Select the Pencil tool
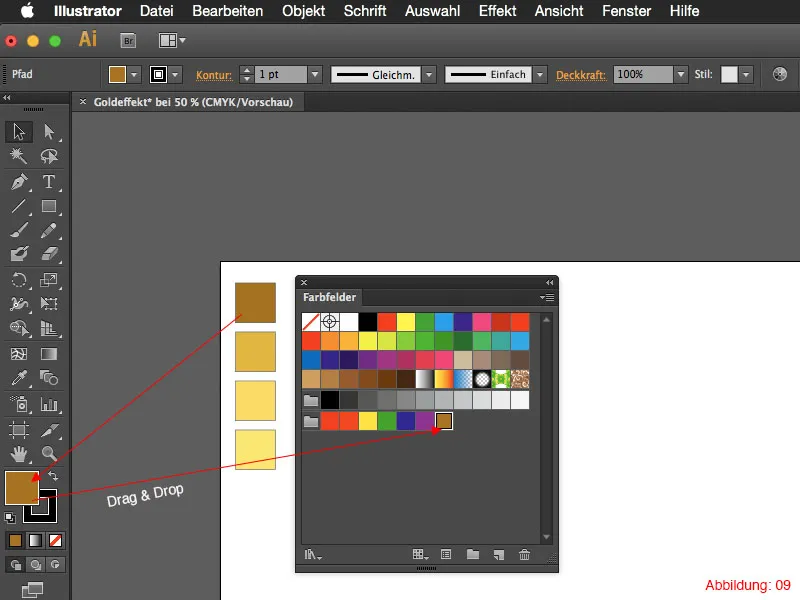Image resolution: width=800 pixels, height=600 pixels. pos(49,230)
